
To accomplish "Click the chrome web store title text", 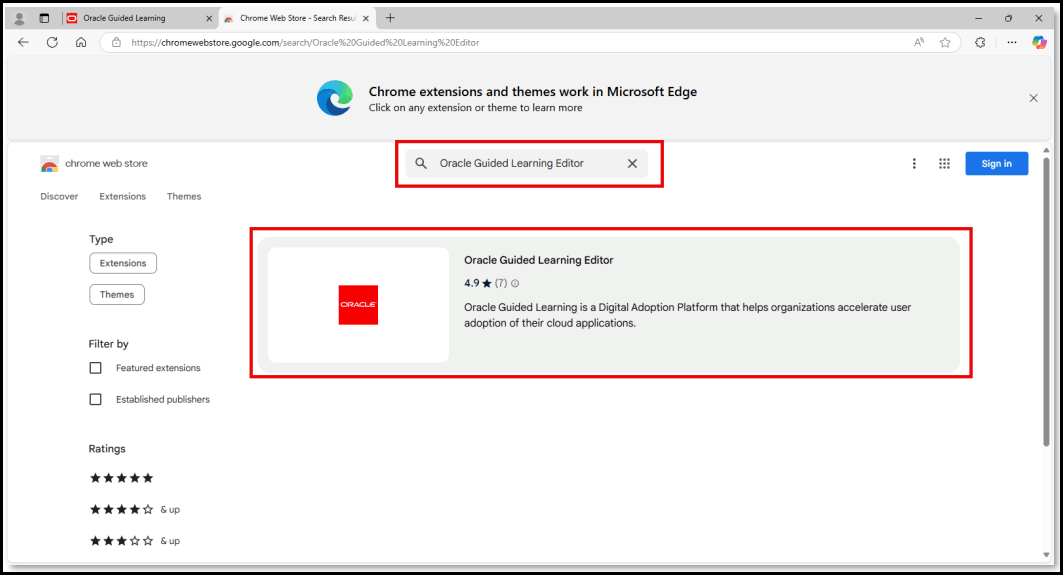I will click(106, 163).
